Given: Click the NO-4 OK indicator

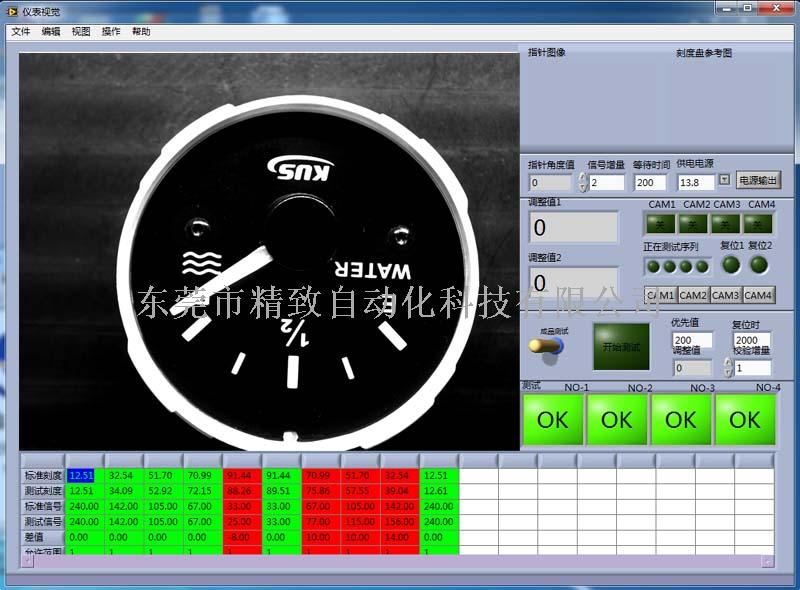Looking at the screenshot, I should coord(745,420).
